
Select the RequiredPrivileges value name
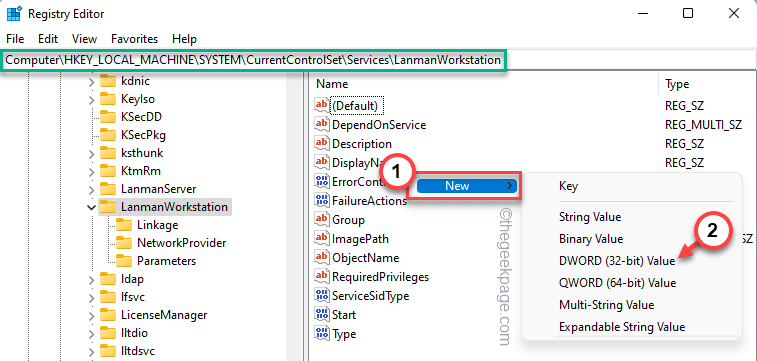click(380, 277)
